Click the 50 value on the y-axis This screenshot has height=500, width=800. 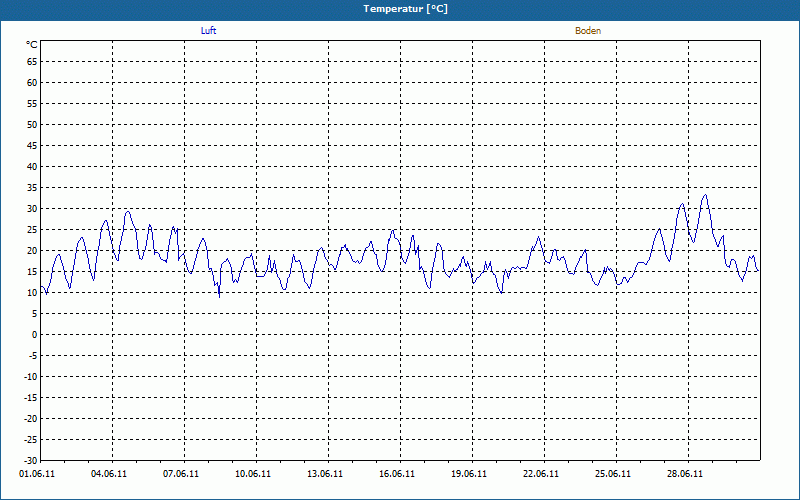[32, 124]
